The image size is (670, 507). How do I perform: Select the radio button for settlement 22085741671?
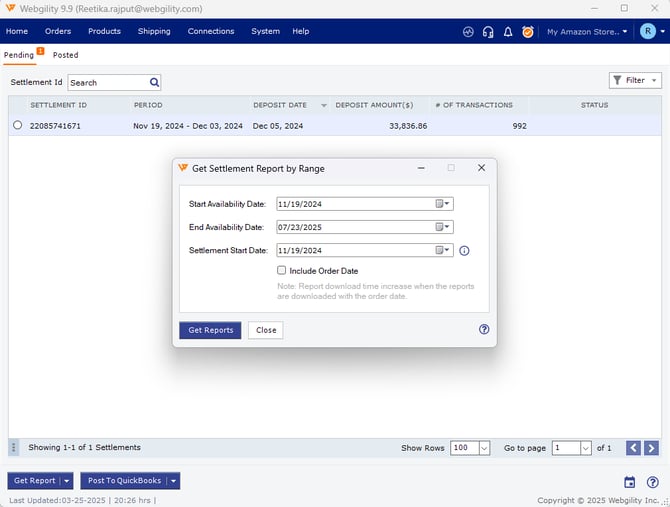(x=17, y=126)
